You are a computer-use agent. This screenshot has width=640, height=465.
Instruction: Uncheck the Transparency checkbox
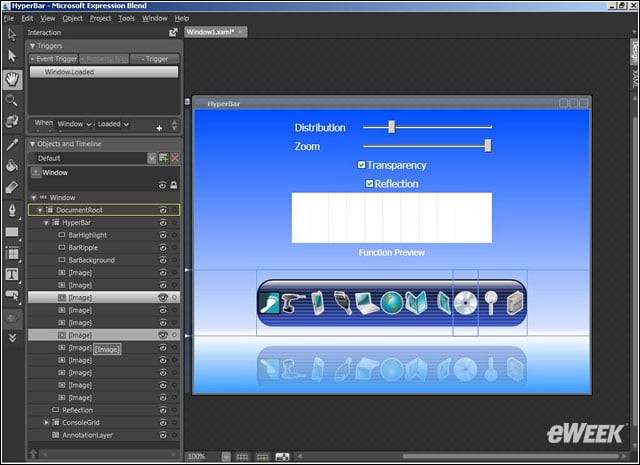362,165
